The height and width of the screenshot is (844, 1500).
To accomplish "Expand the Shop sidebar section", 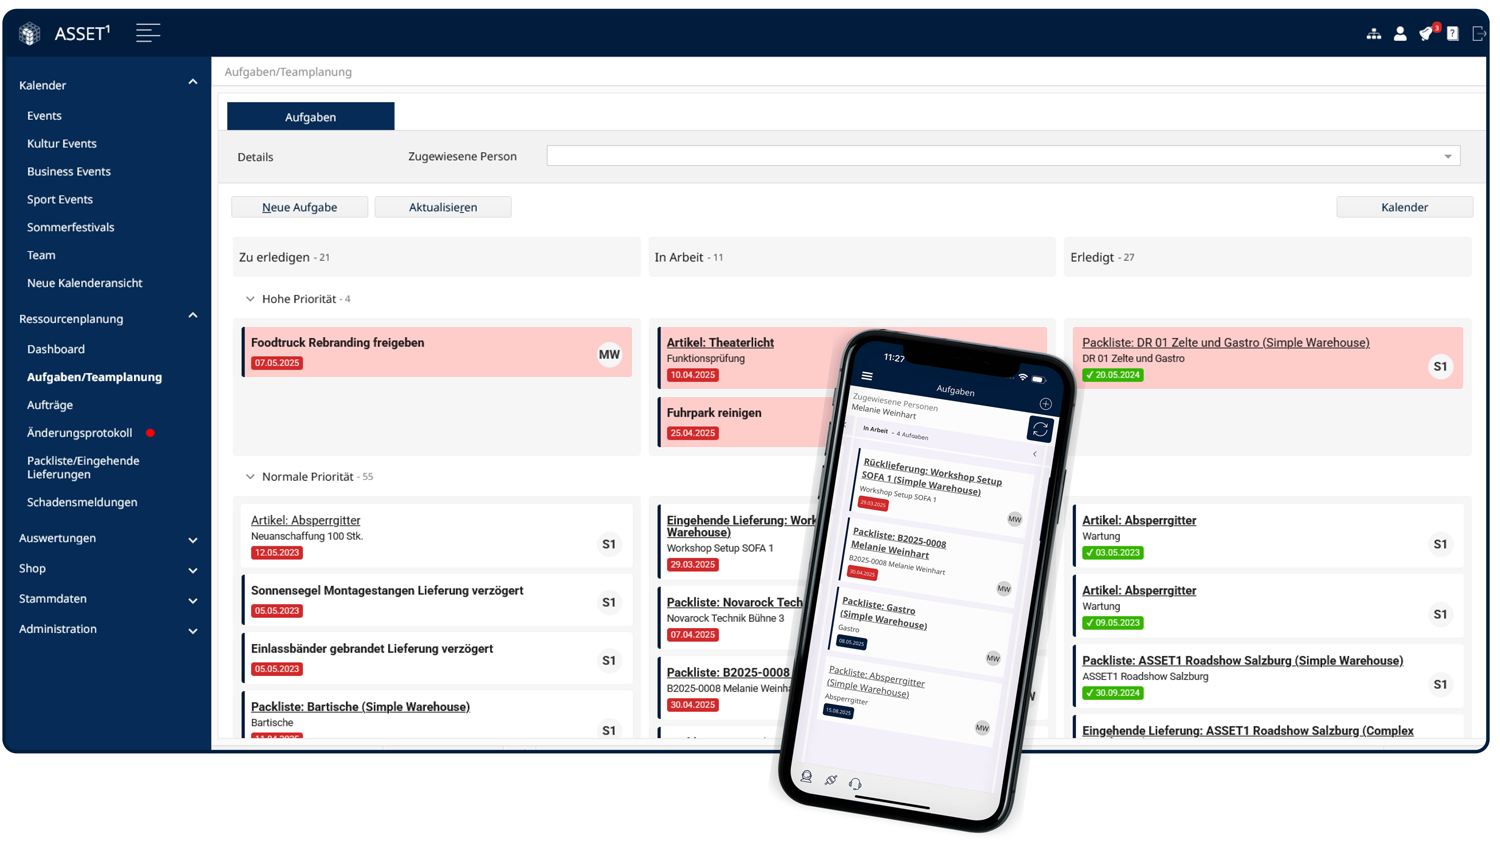I will click(193, 570).
